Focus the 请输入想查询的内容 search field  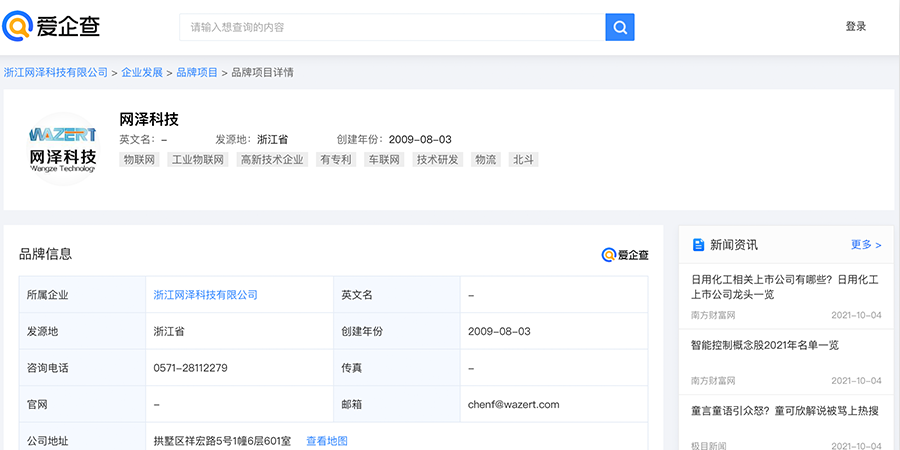tap(393, 27)
